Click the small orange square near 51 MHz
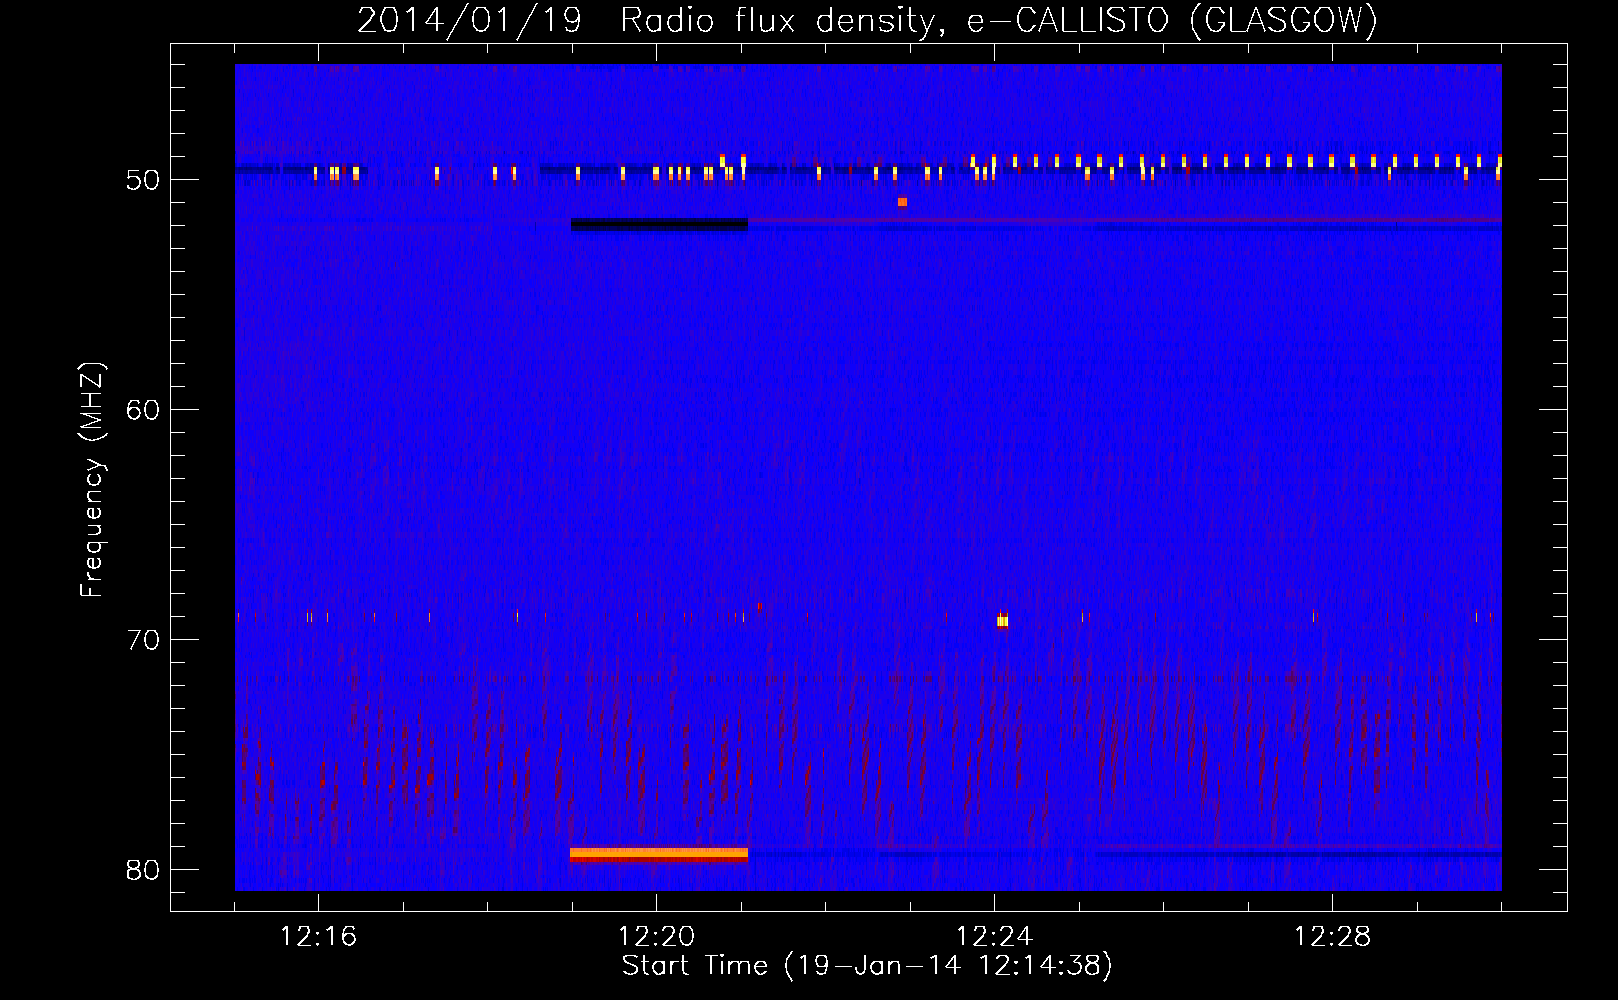1618x1000 pixels. point(902,202)
